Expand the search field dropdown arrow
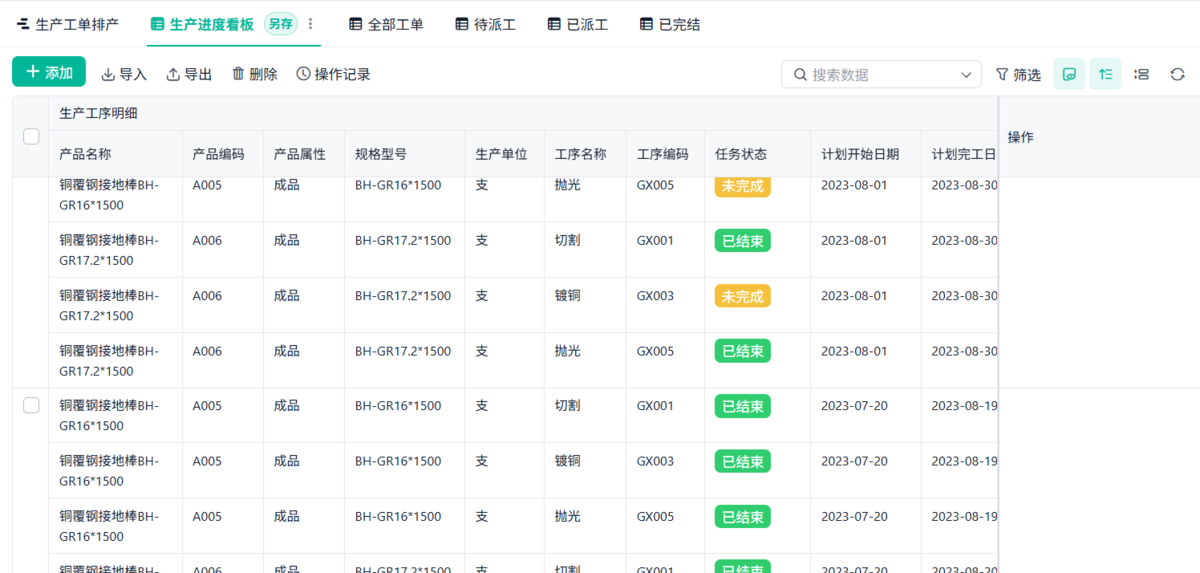The height and width of the screenshot is (573, 1200). [x=965, y=74]
